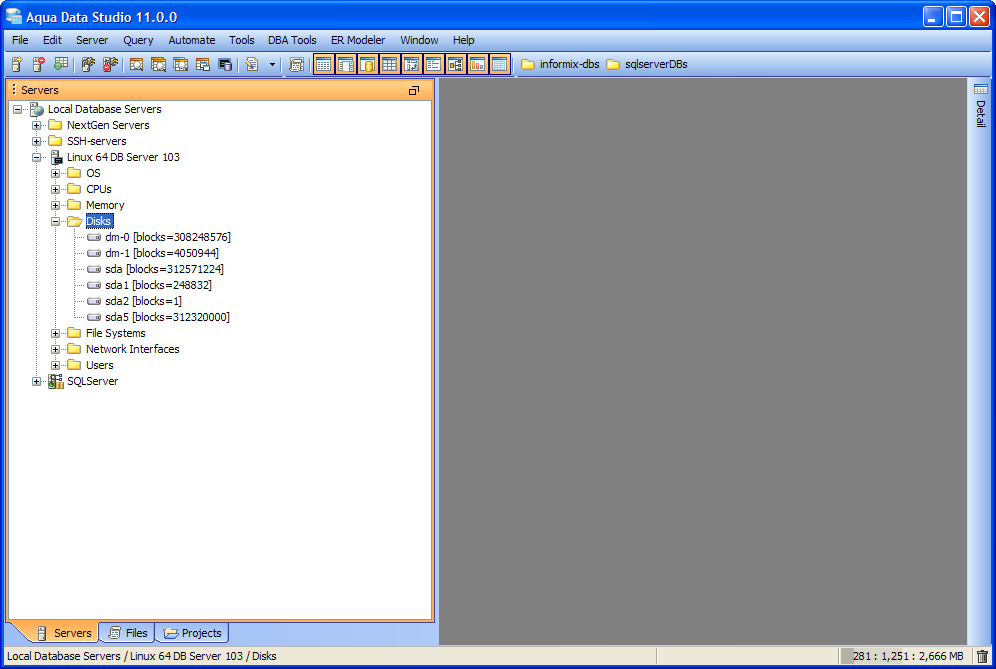
Task: Toggle the highlighted list form panel button
Action: (433, 64)
